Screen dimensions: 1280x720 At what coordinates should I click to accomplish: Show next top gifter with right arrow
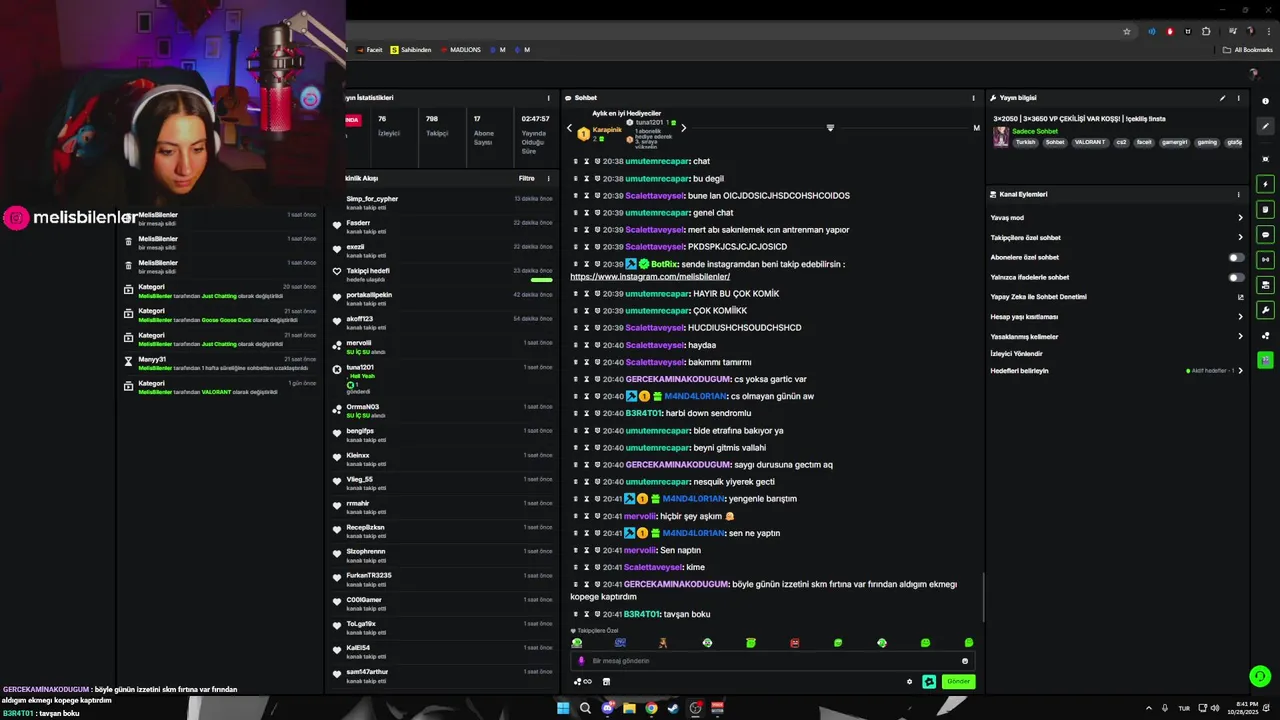click(x=683, y=128)
